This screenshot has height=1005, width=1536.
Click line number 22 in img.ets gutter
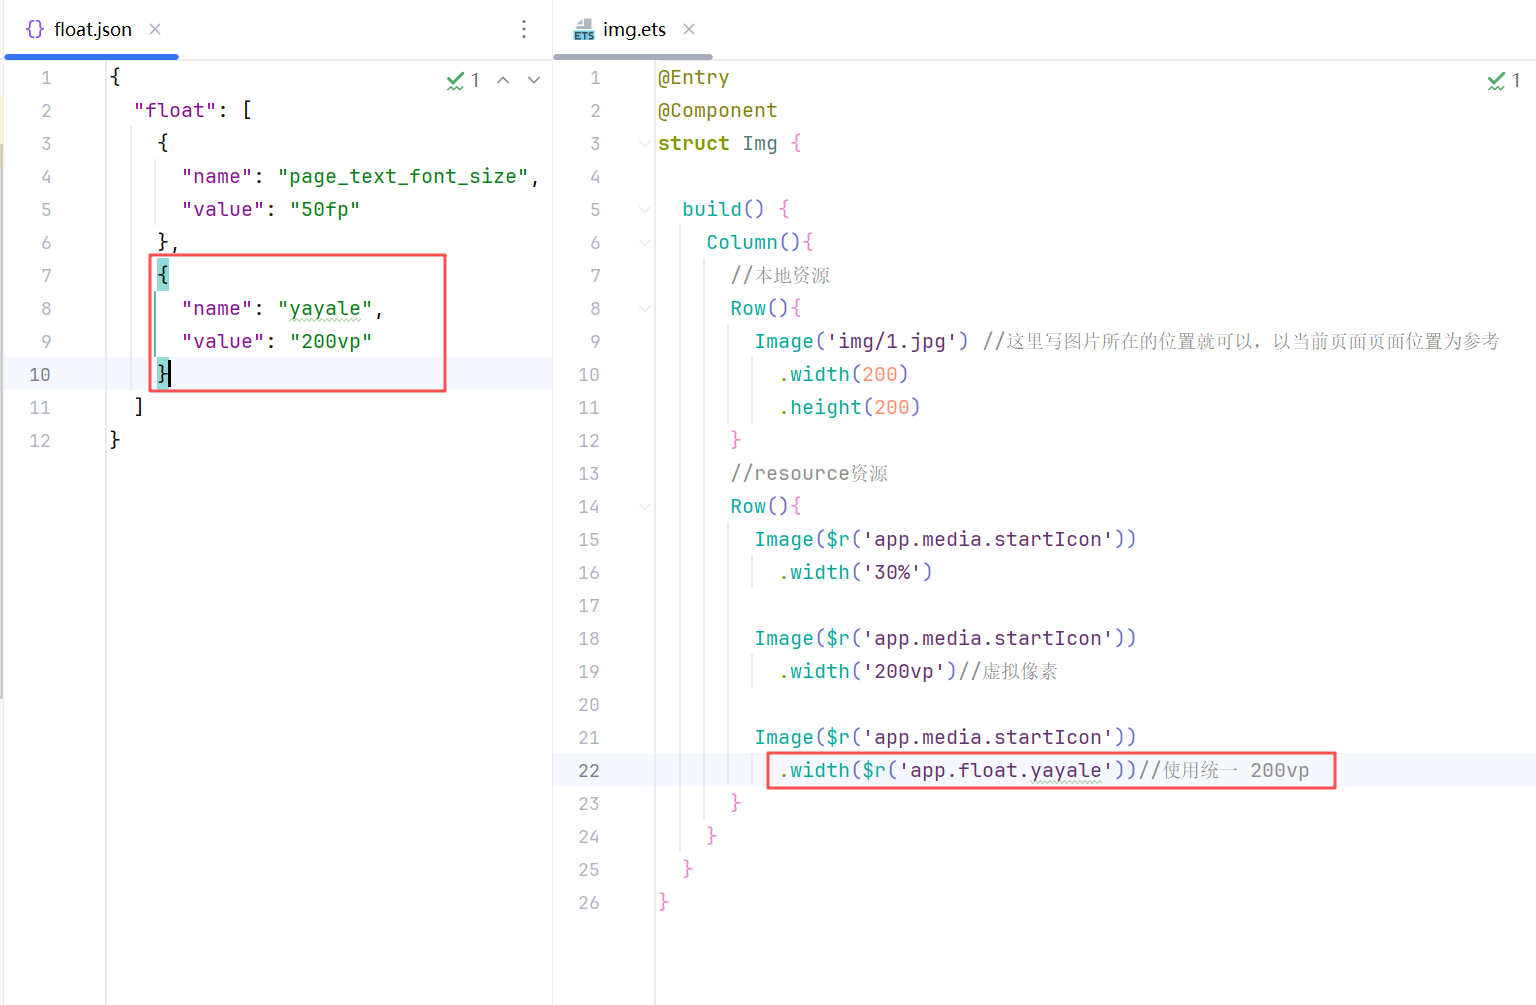[x=588, y=770]
